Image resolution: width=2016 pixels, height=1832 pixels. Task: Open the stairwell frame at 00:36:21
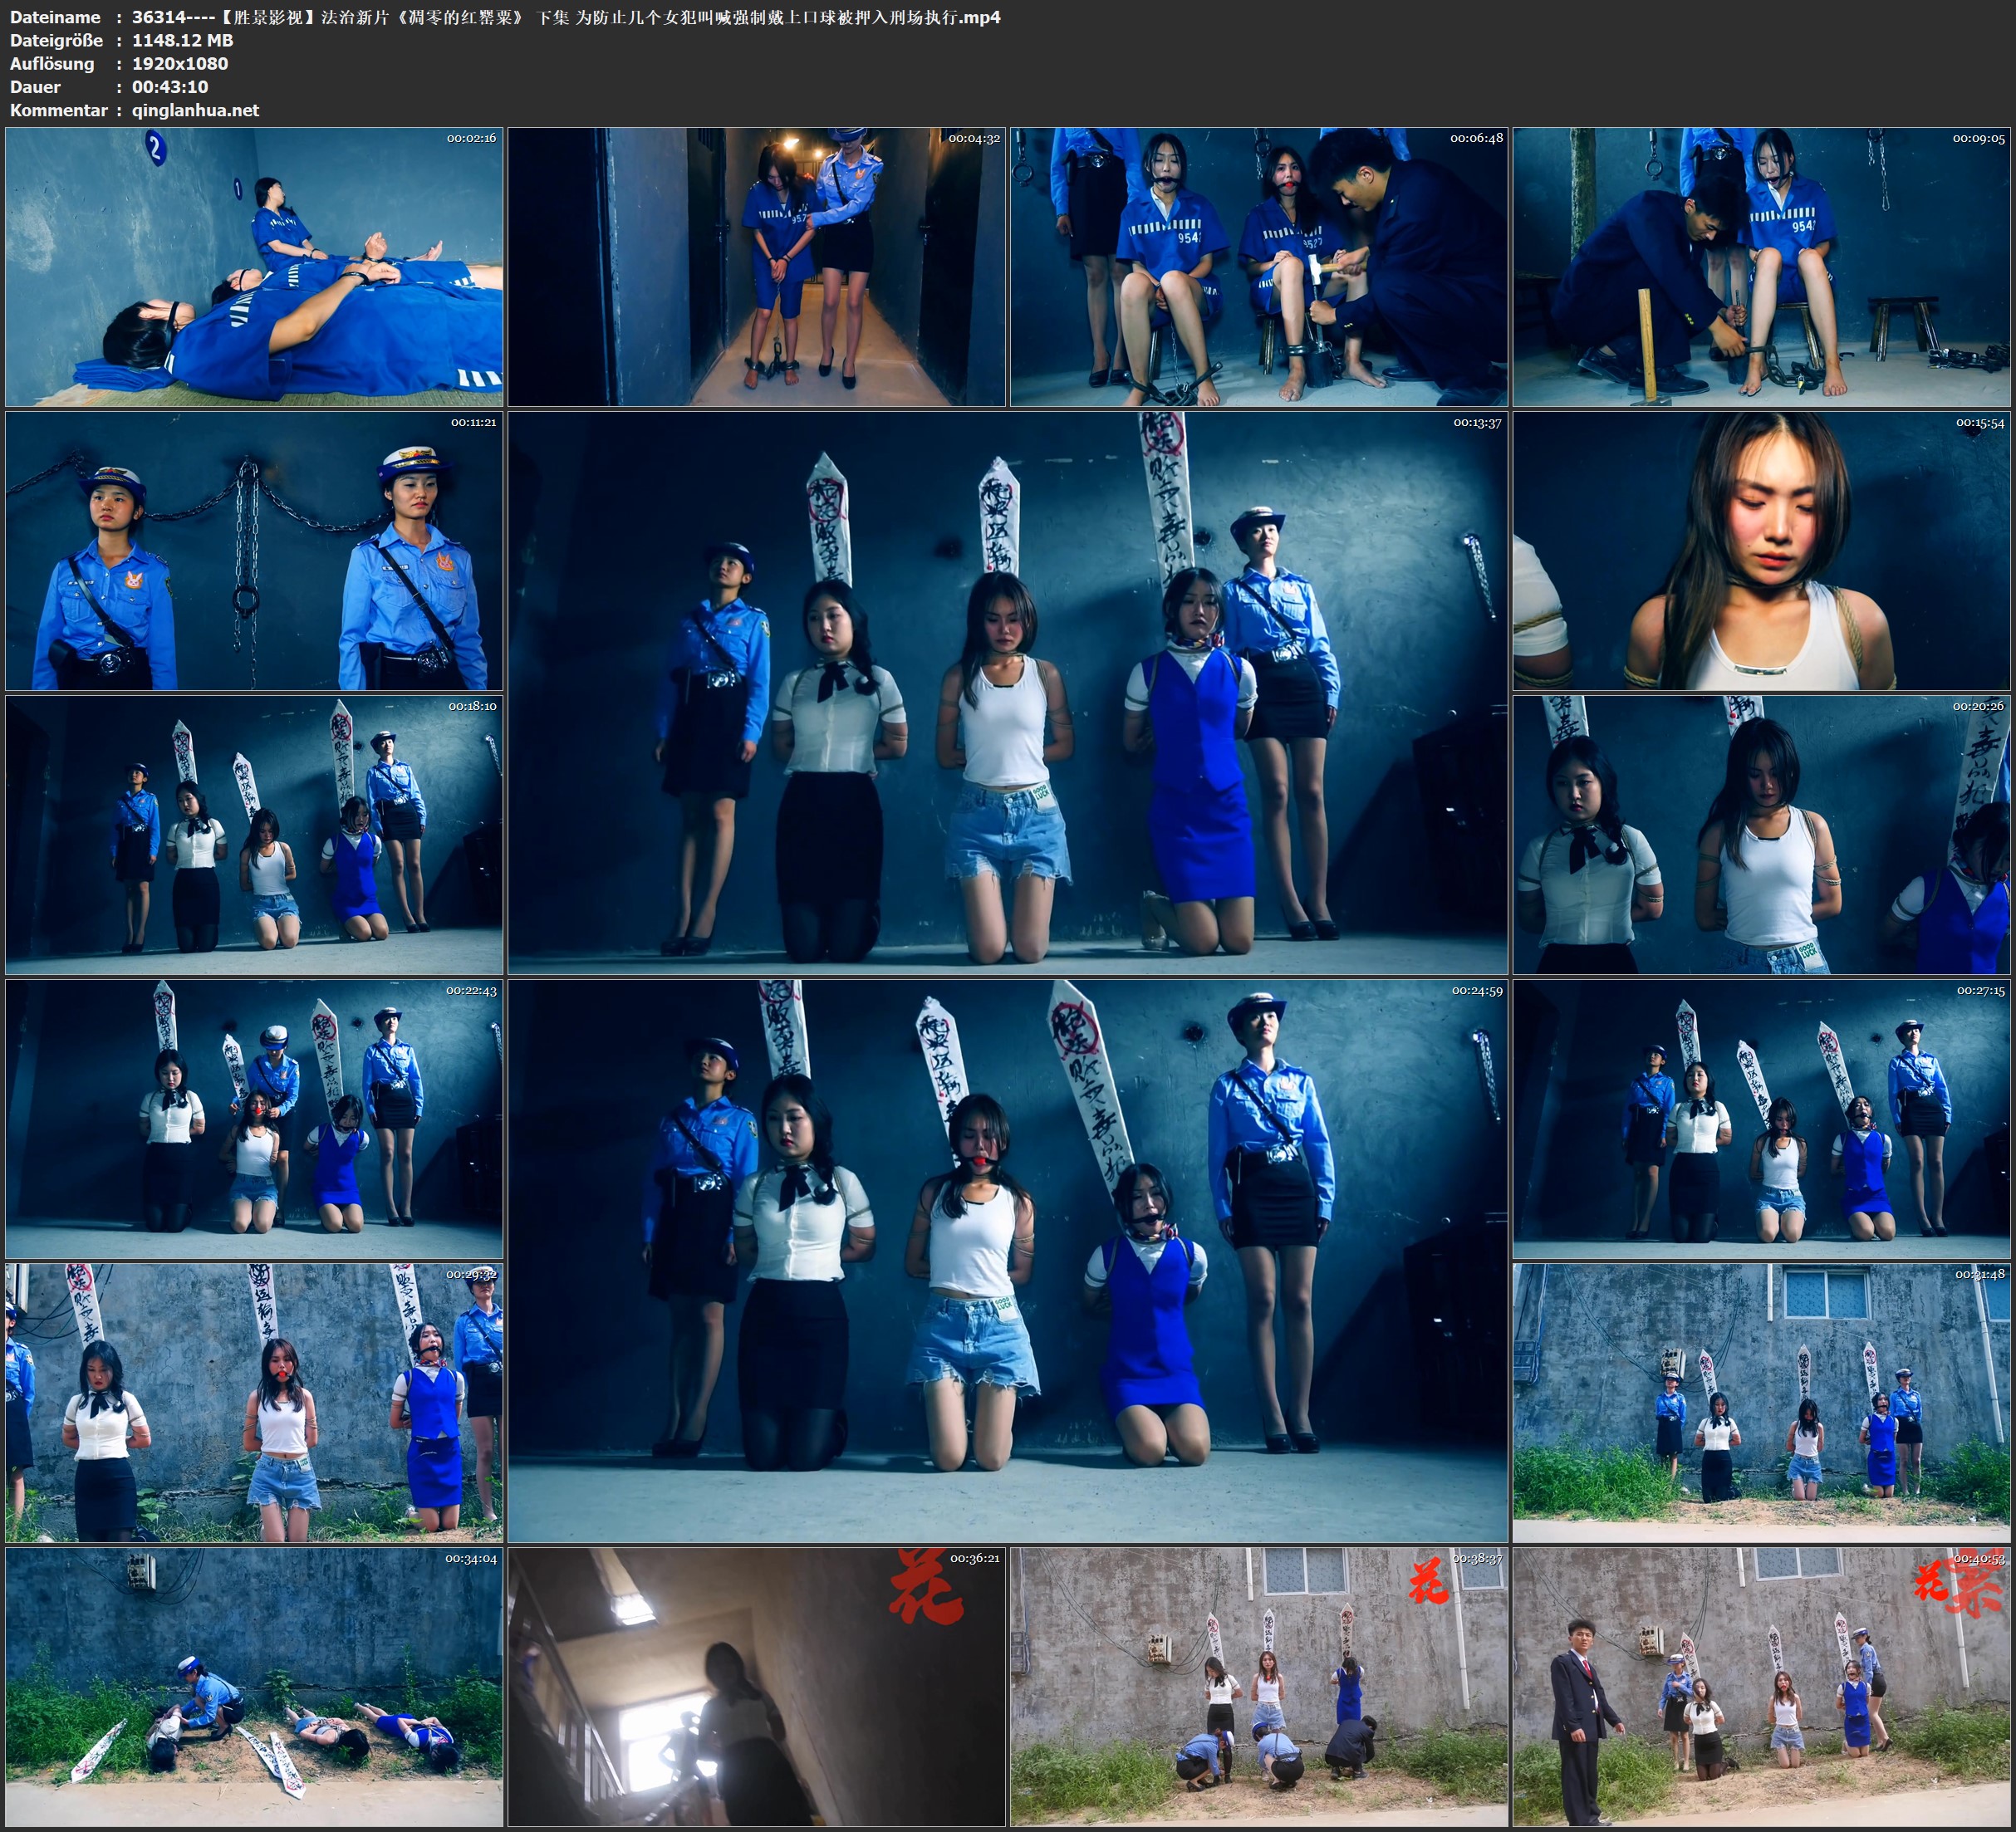click(x=756, y=1687)
